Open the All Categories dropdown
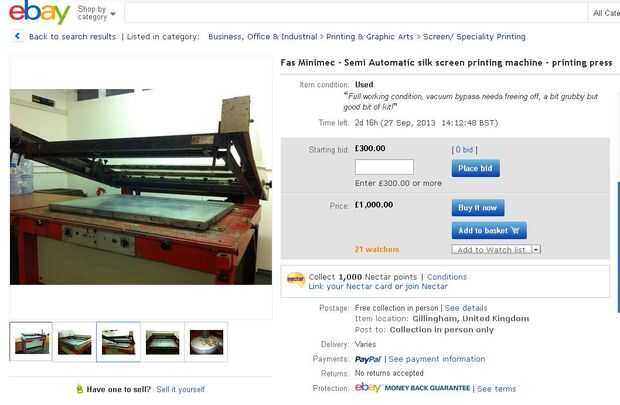620x405 pixels. tap(605, 13)
